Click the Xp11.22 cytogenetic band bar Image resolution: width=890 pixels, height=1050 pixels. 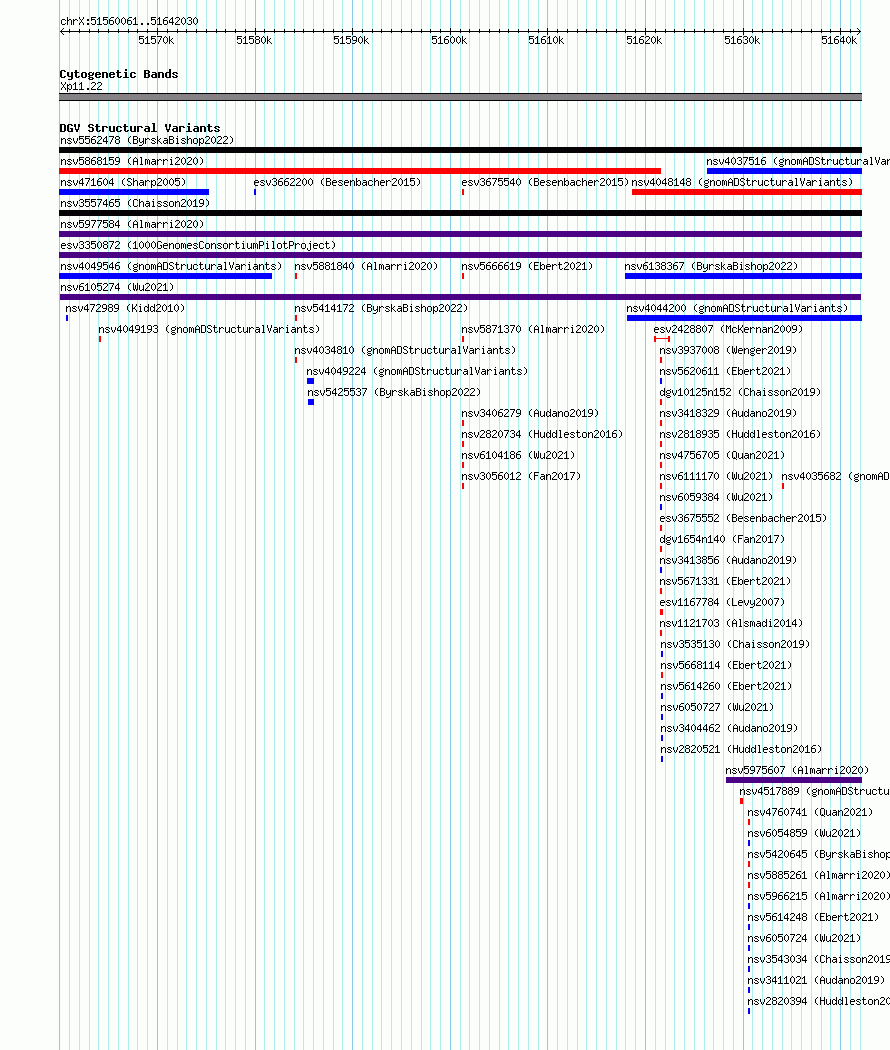pos(460,97)
